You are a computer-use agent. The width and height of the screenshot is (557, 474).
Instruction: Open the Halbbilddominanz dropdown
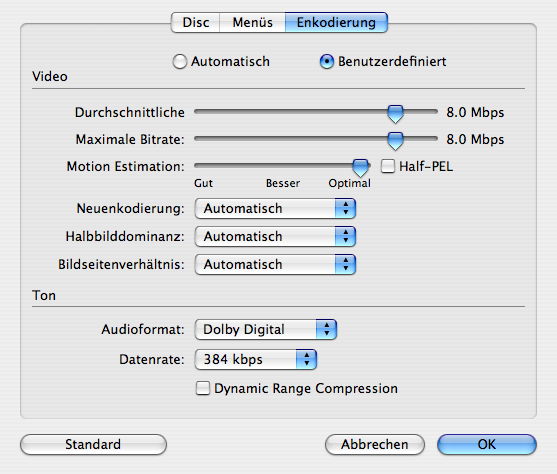coord(275,237)
